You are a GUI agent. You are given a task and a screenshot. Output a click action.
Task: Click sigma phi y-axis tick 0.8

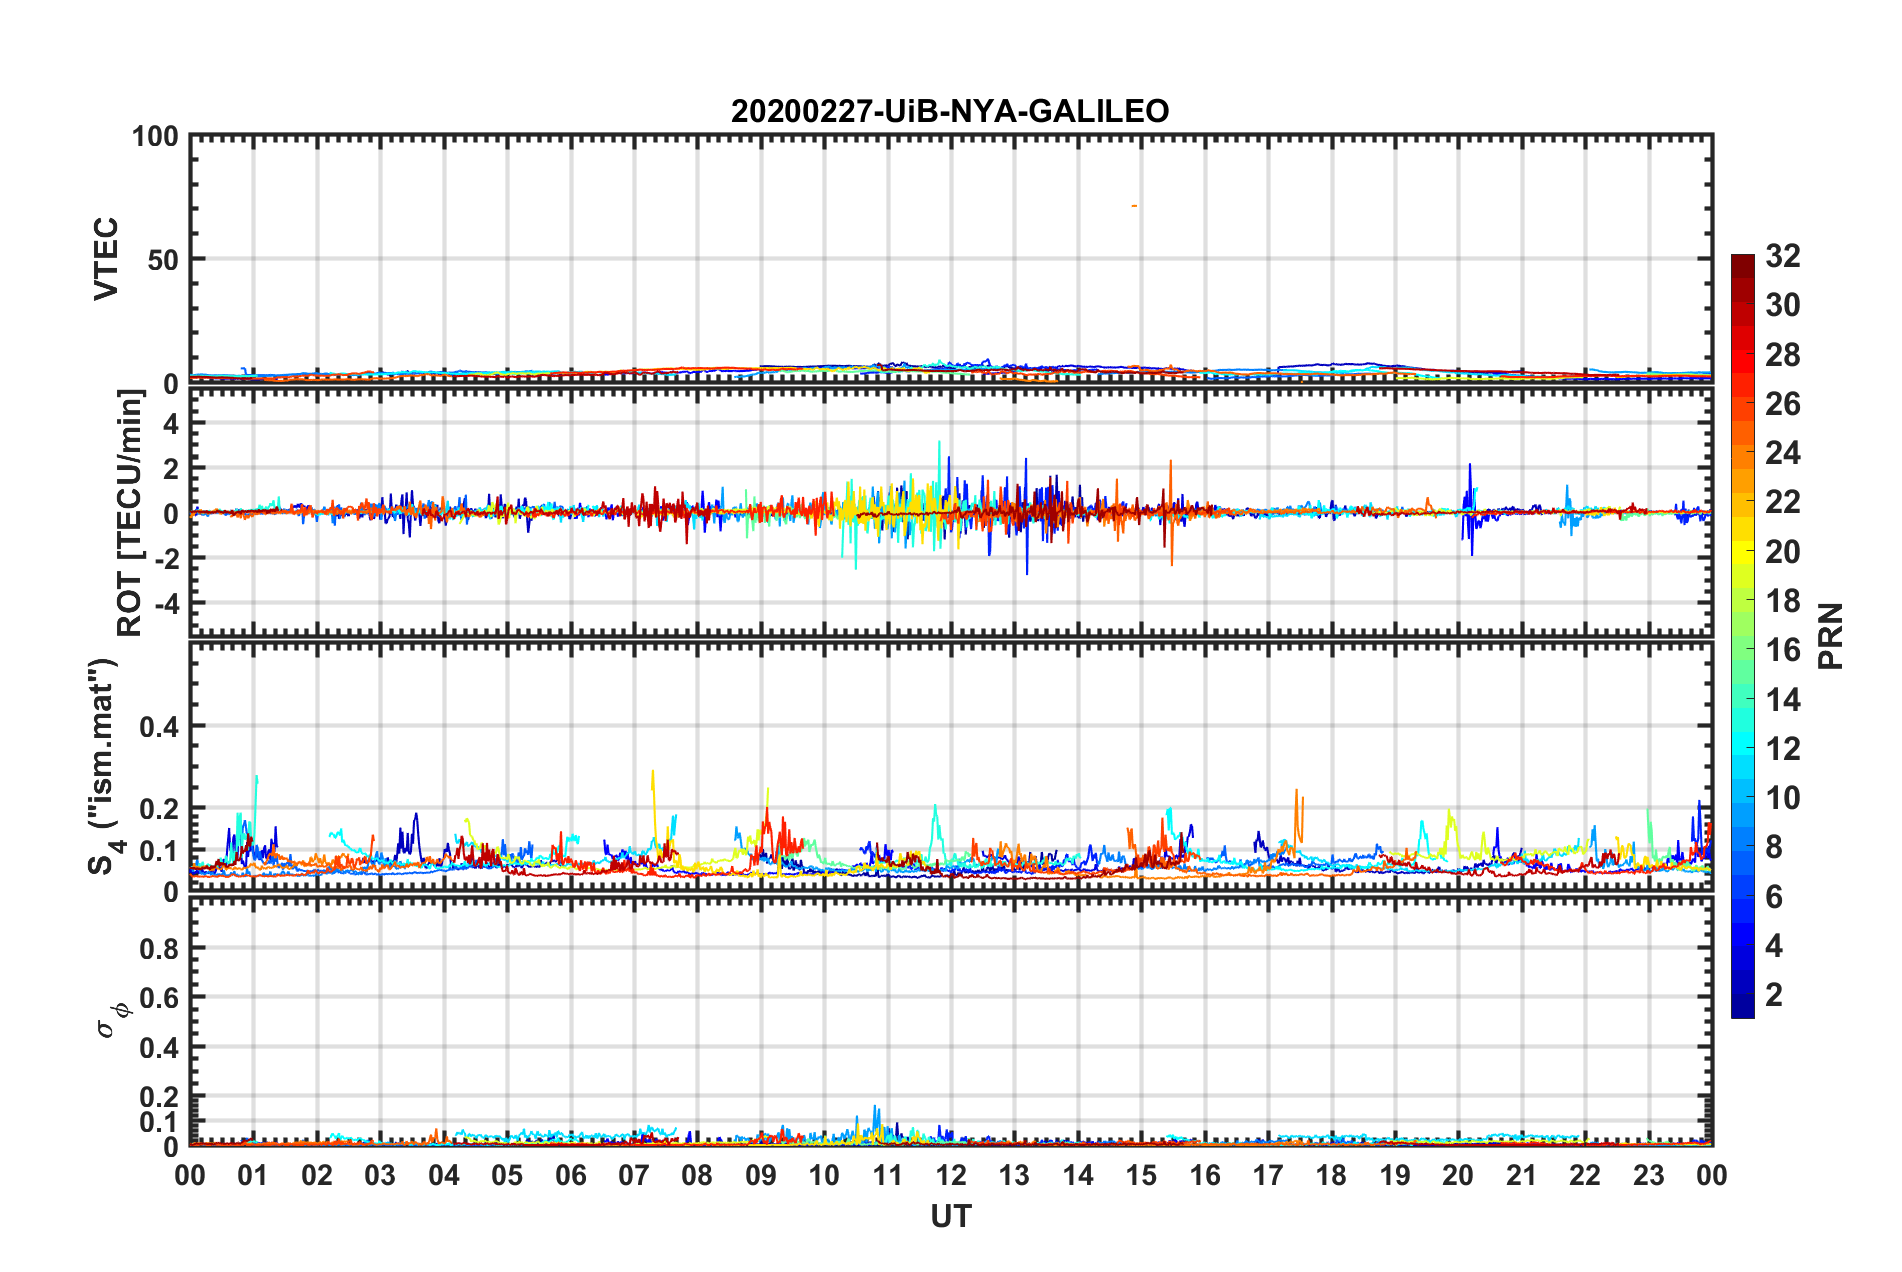(x=160, y=948)
